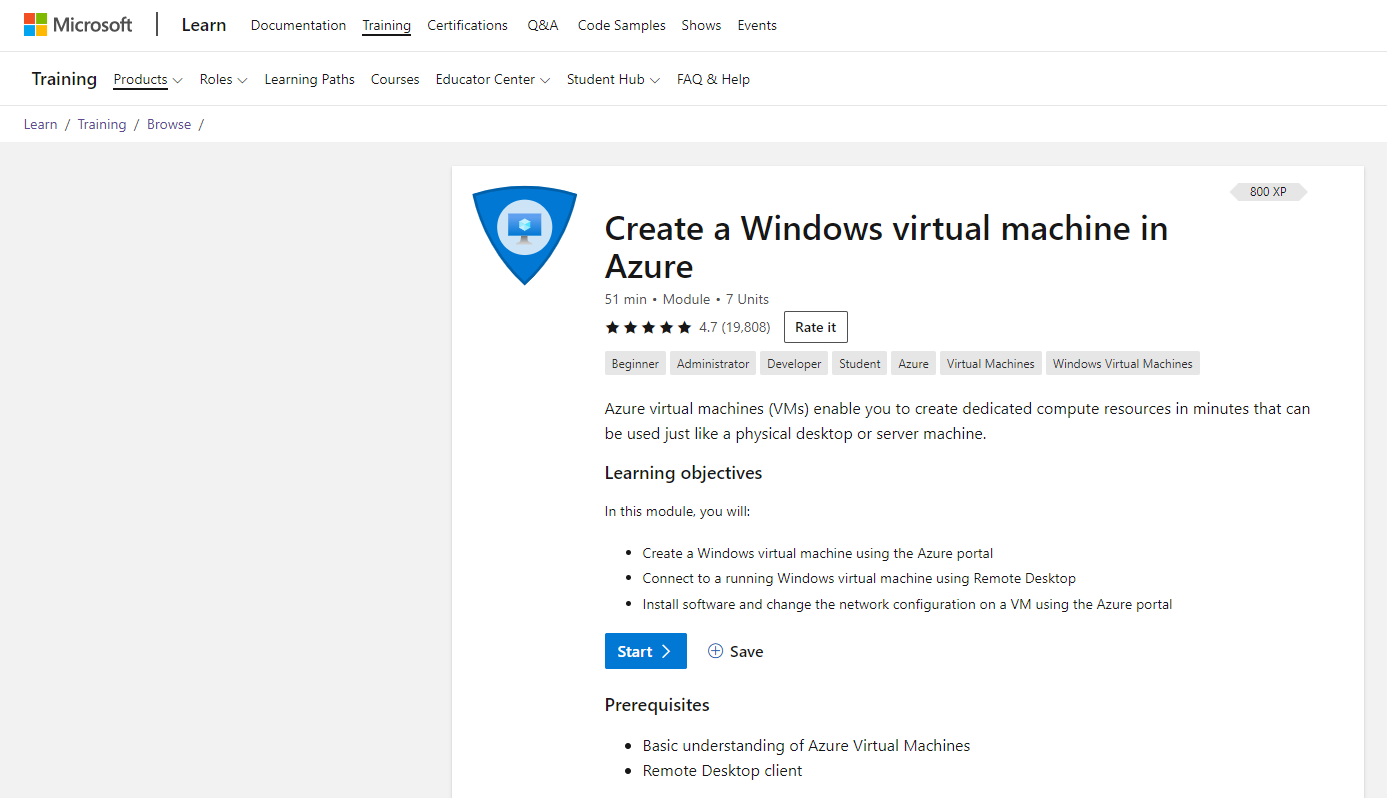Viewport: 1387px width, 798px height.
Task: Click the Windows VM module badge icon
Action: point(525,234)
